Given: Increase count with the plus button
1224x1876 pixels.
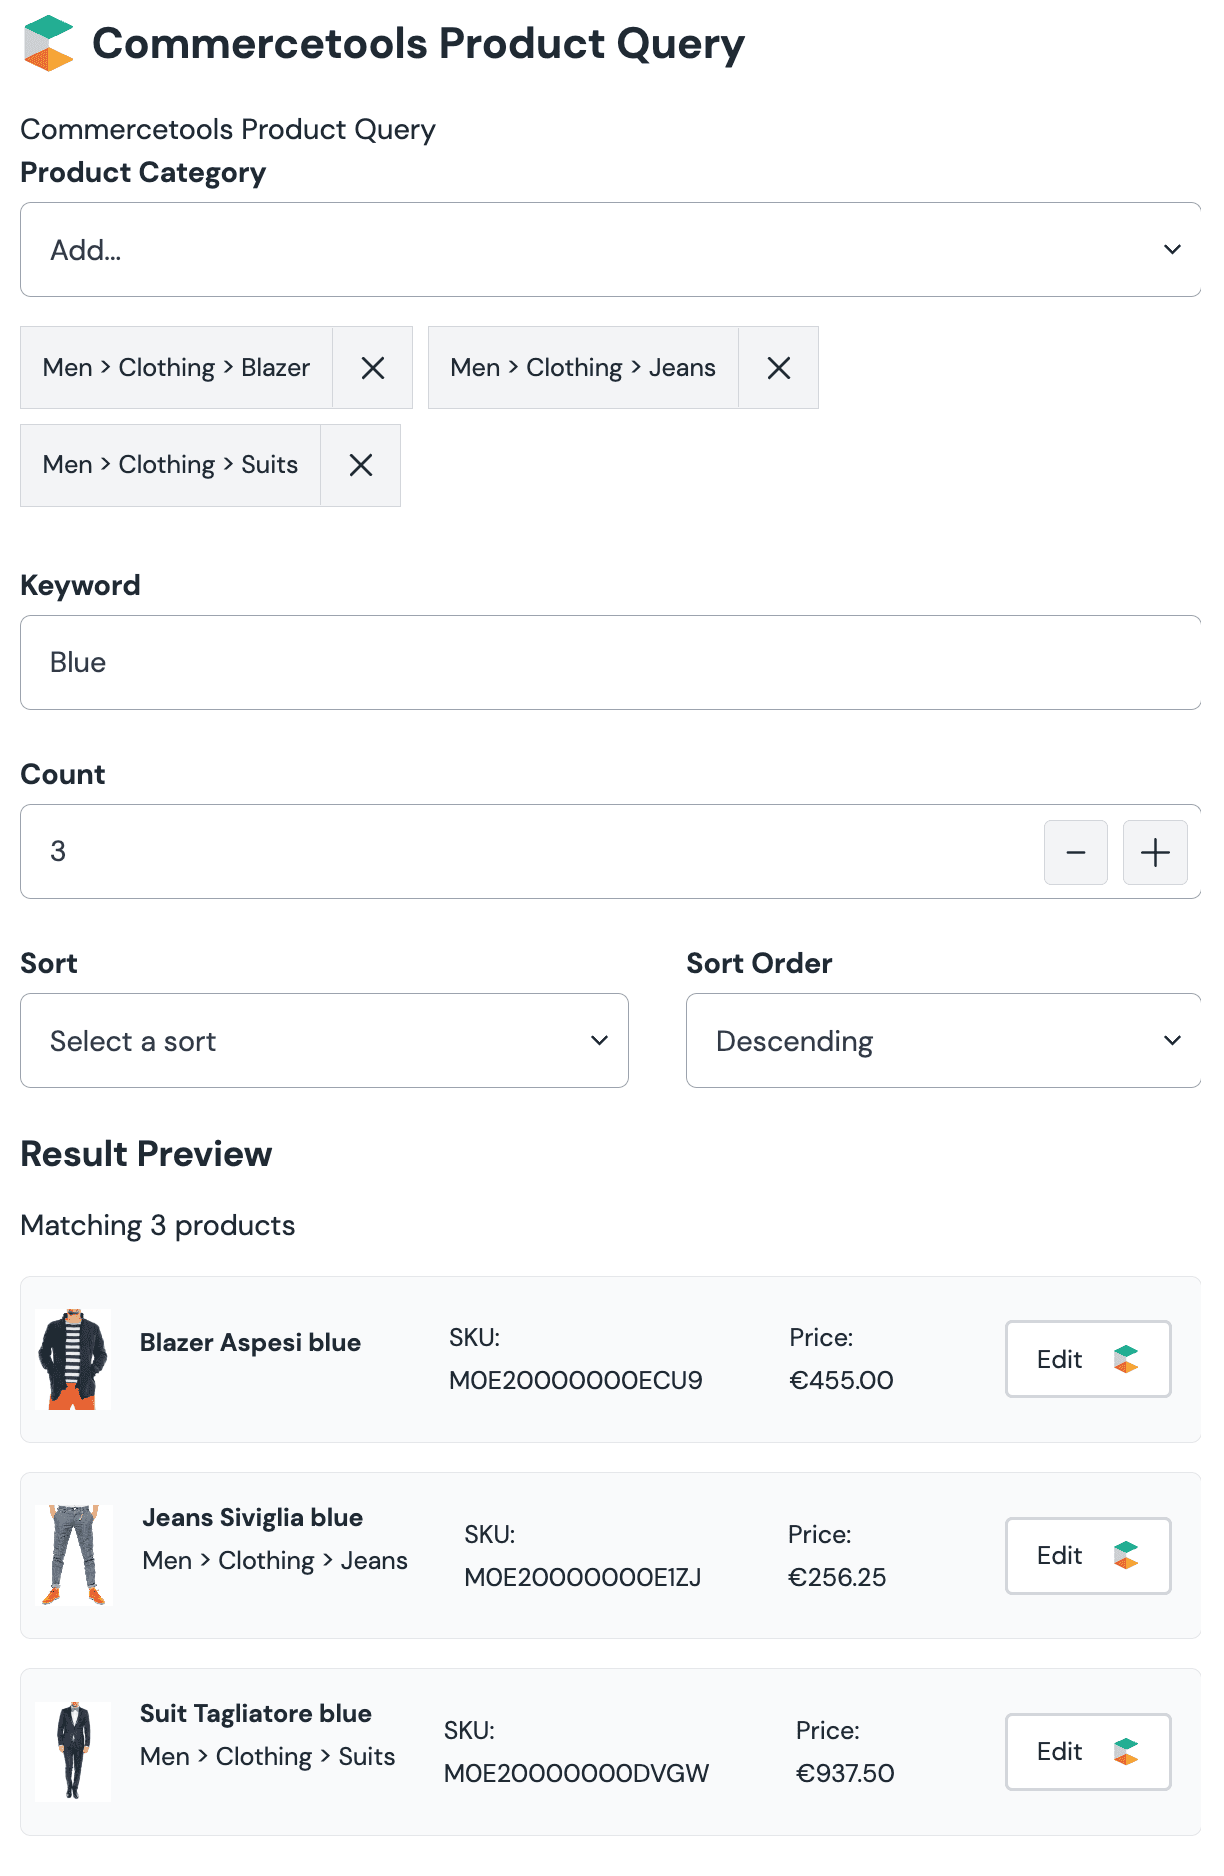Looking at the screenshot, I should (1154, 852).
